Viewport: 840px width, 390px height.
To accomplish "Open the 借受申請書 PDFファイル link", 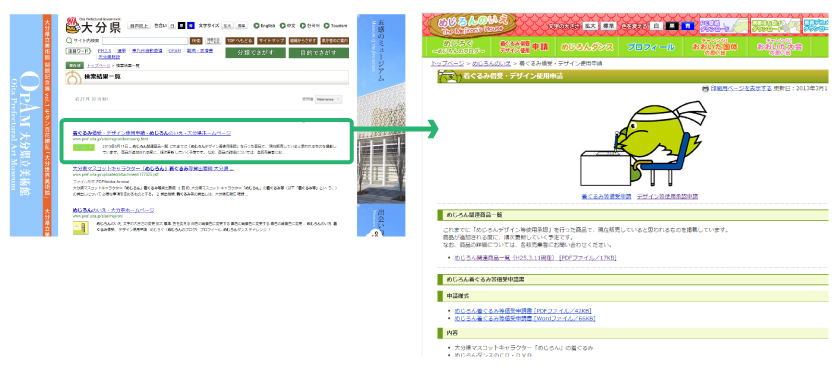I will tap(523, 311).
